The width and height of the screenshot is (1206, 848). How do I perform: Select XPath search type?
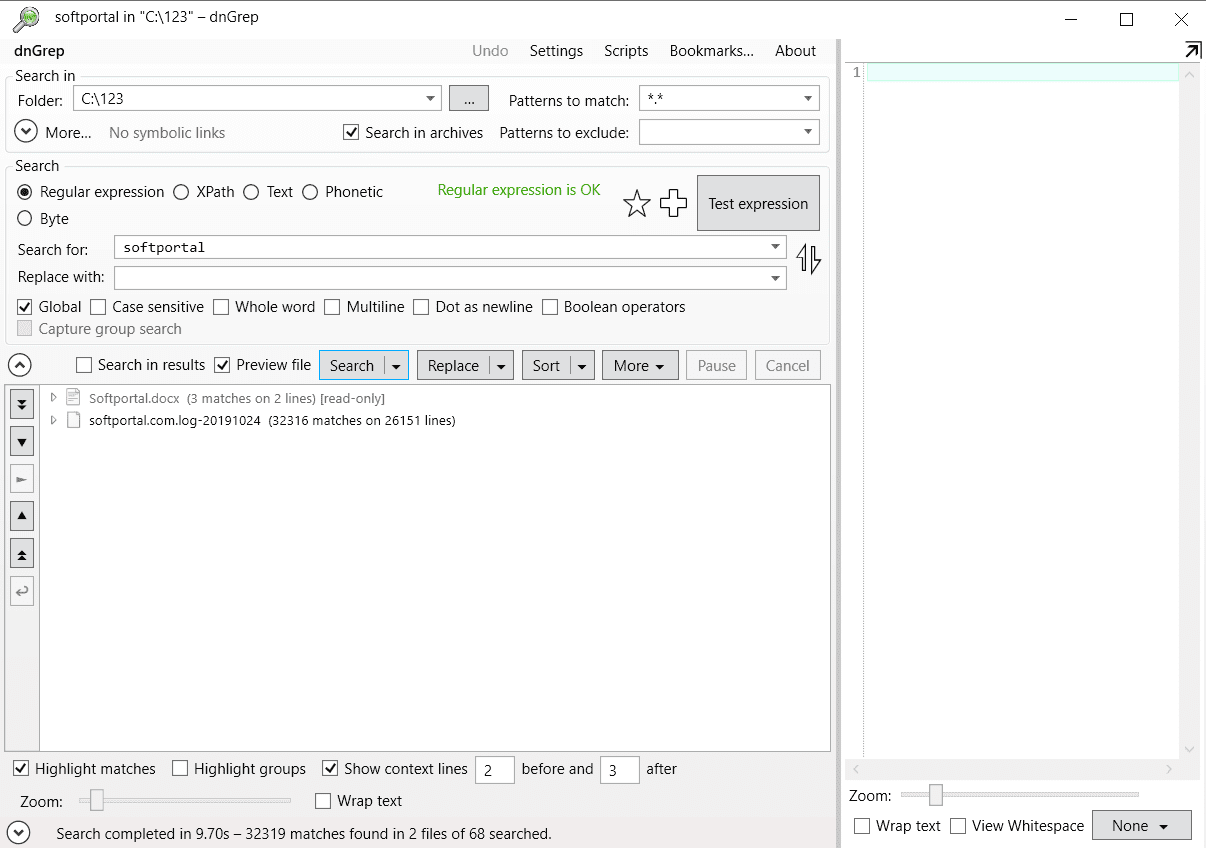(181, 192)
